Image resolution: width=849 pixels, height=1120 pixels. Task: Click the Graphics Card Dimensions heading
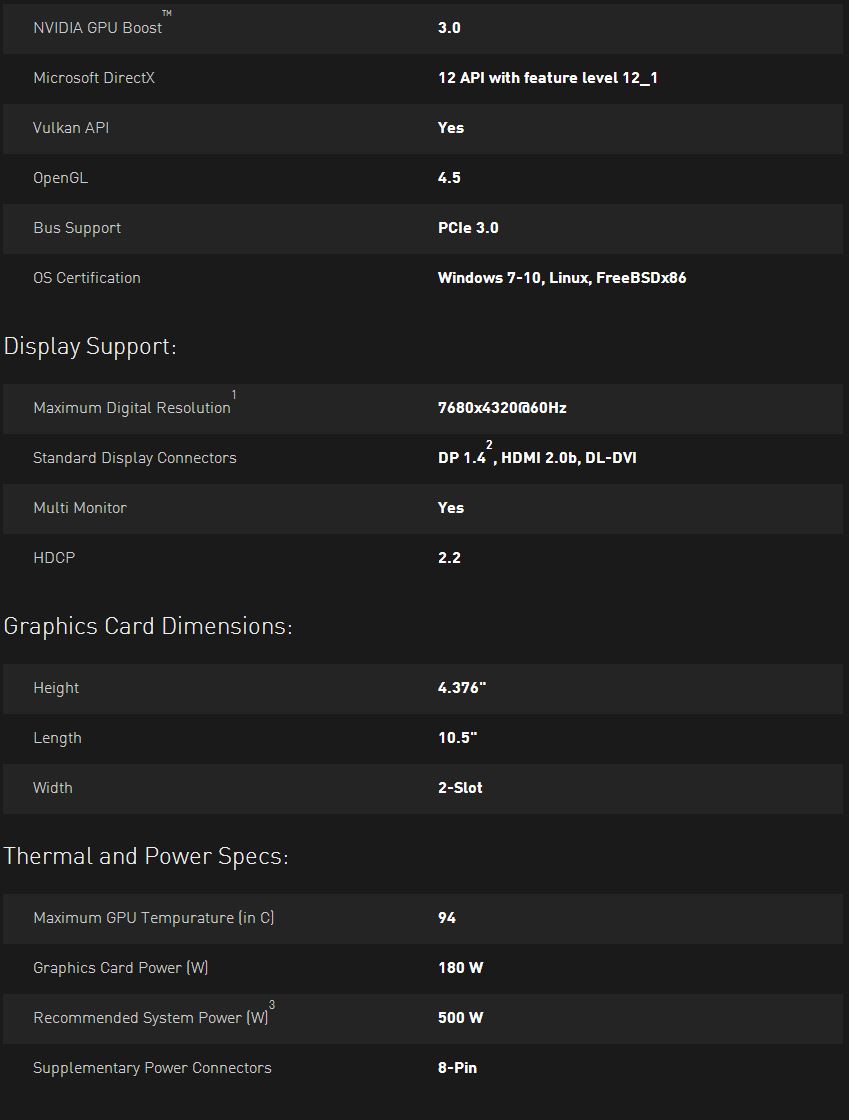[148, 626]
